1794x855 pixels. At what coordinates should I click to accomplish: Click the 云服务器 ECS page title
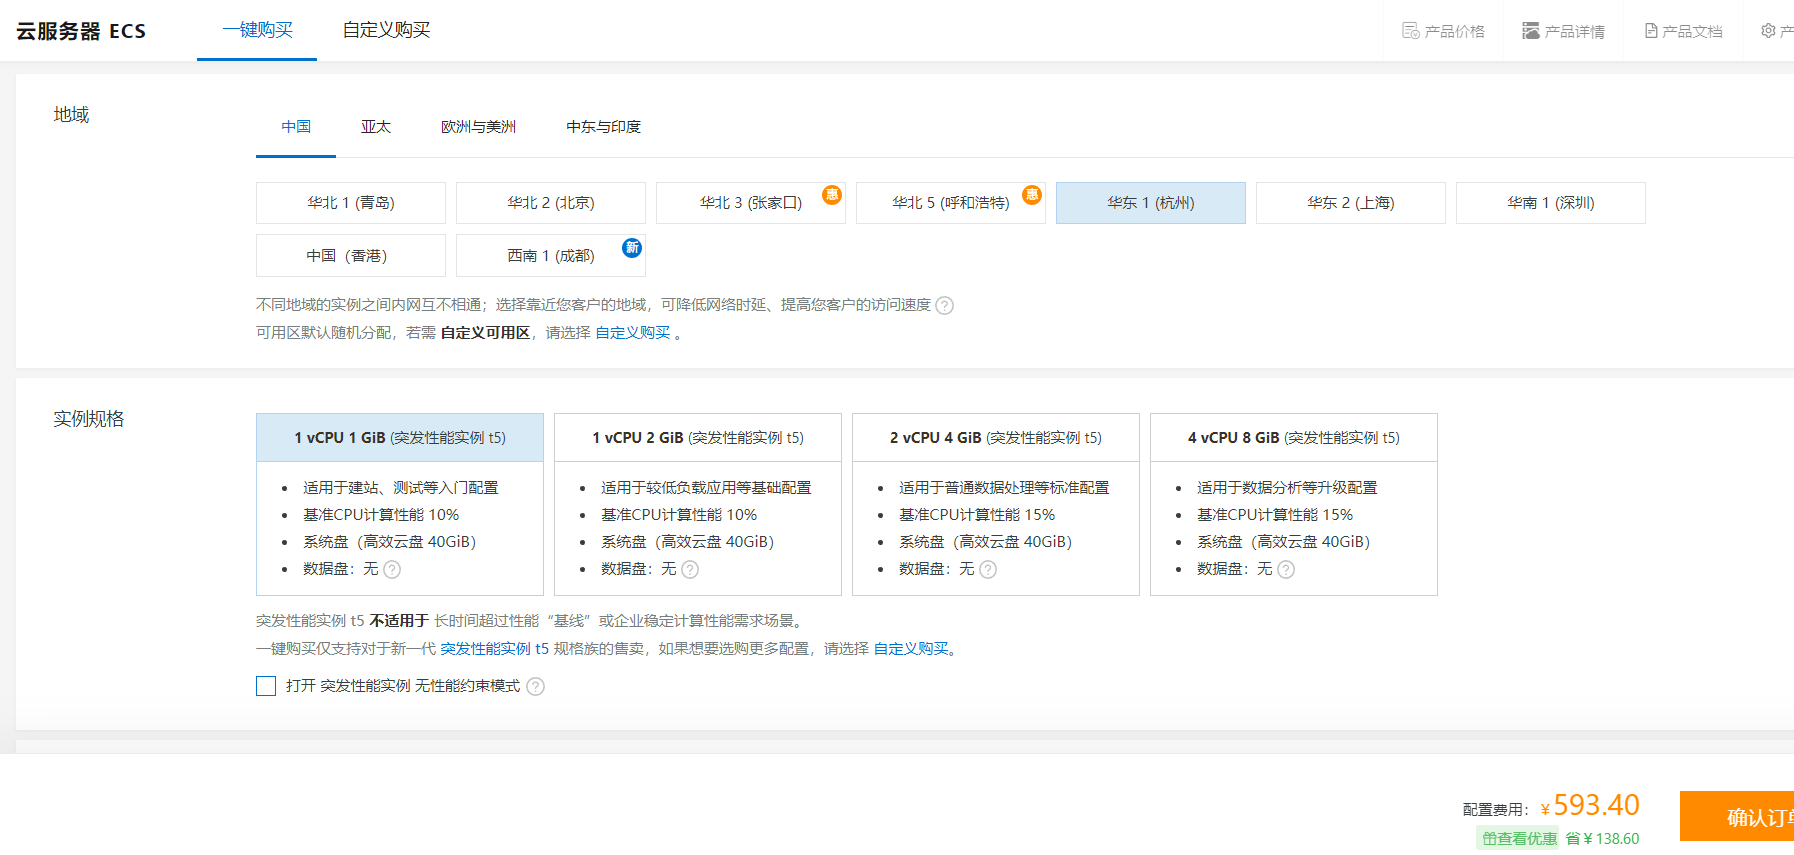81,31
